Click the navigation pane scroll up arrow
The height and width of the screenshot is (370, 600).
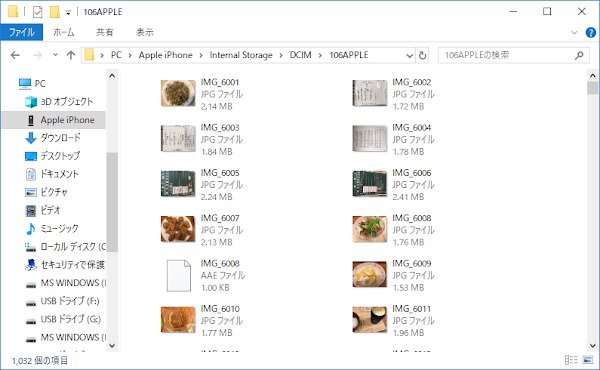pos(112,76)
